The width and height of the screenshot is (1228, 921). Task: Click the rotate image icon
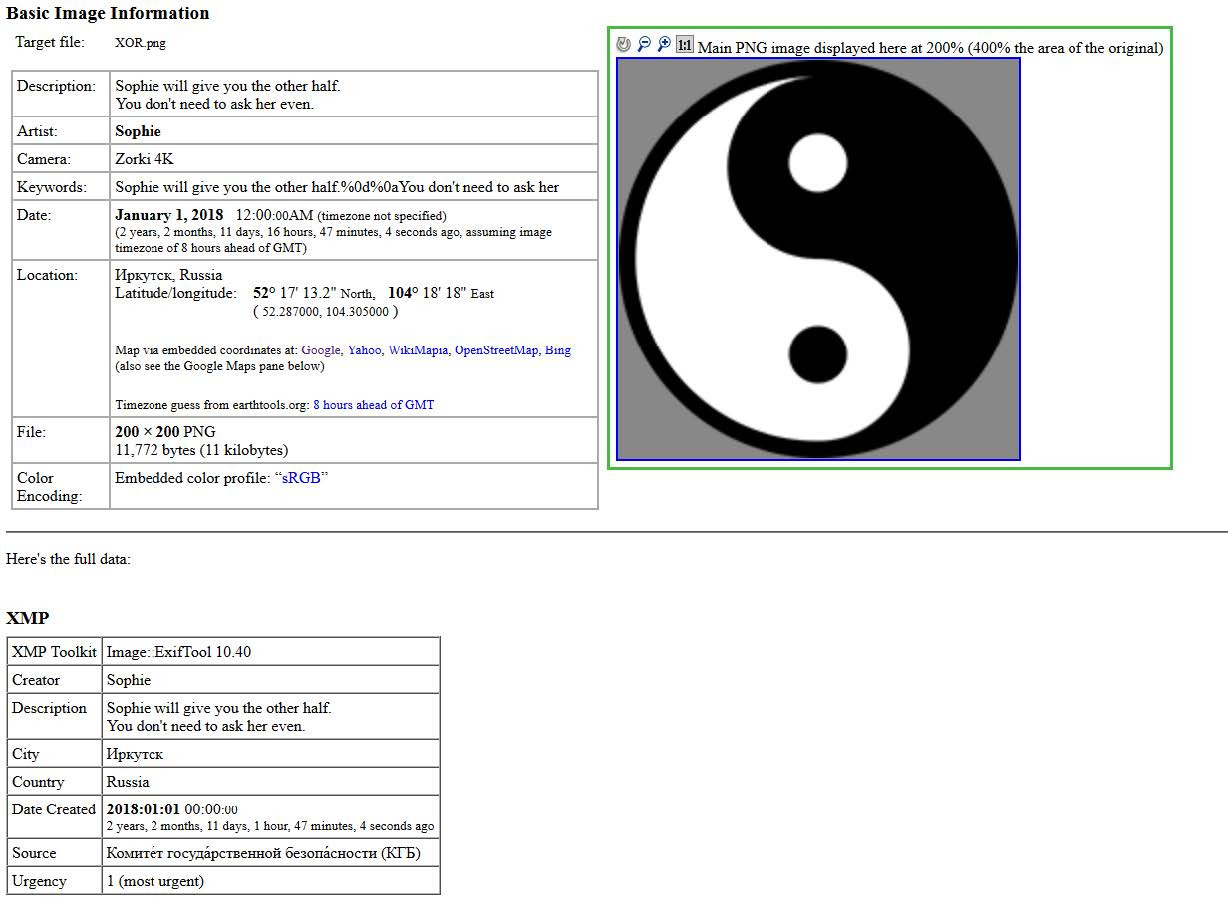click(624, 45)
